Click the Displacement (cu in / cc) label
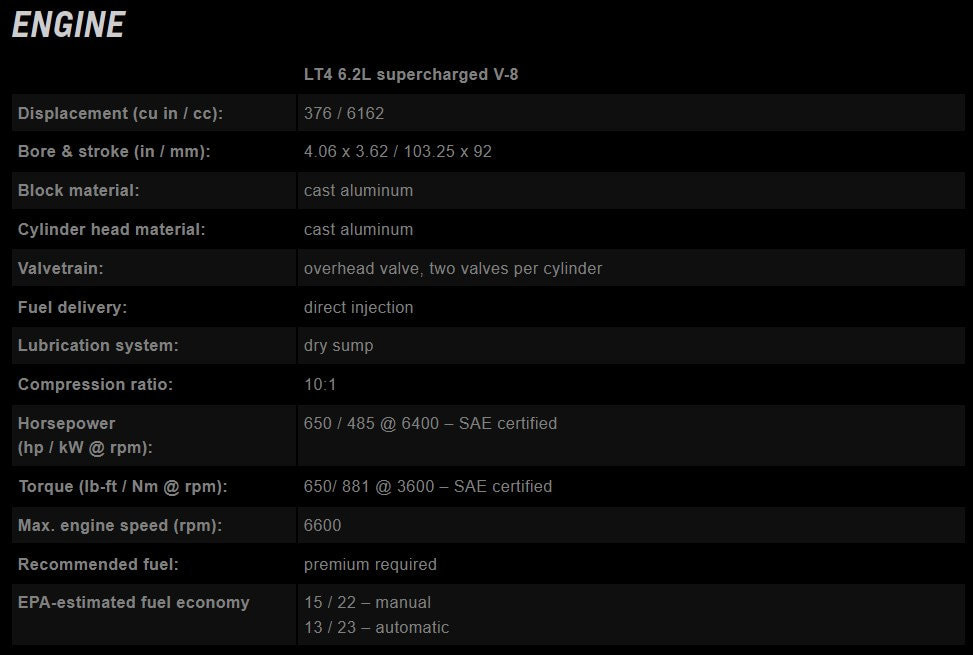 point(120,114)
